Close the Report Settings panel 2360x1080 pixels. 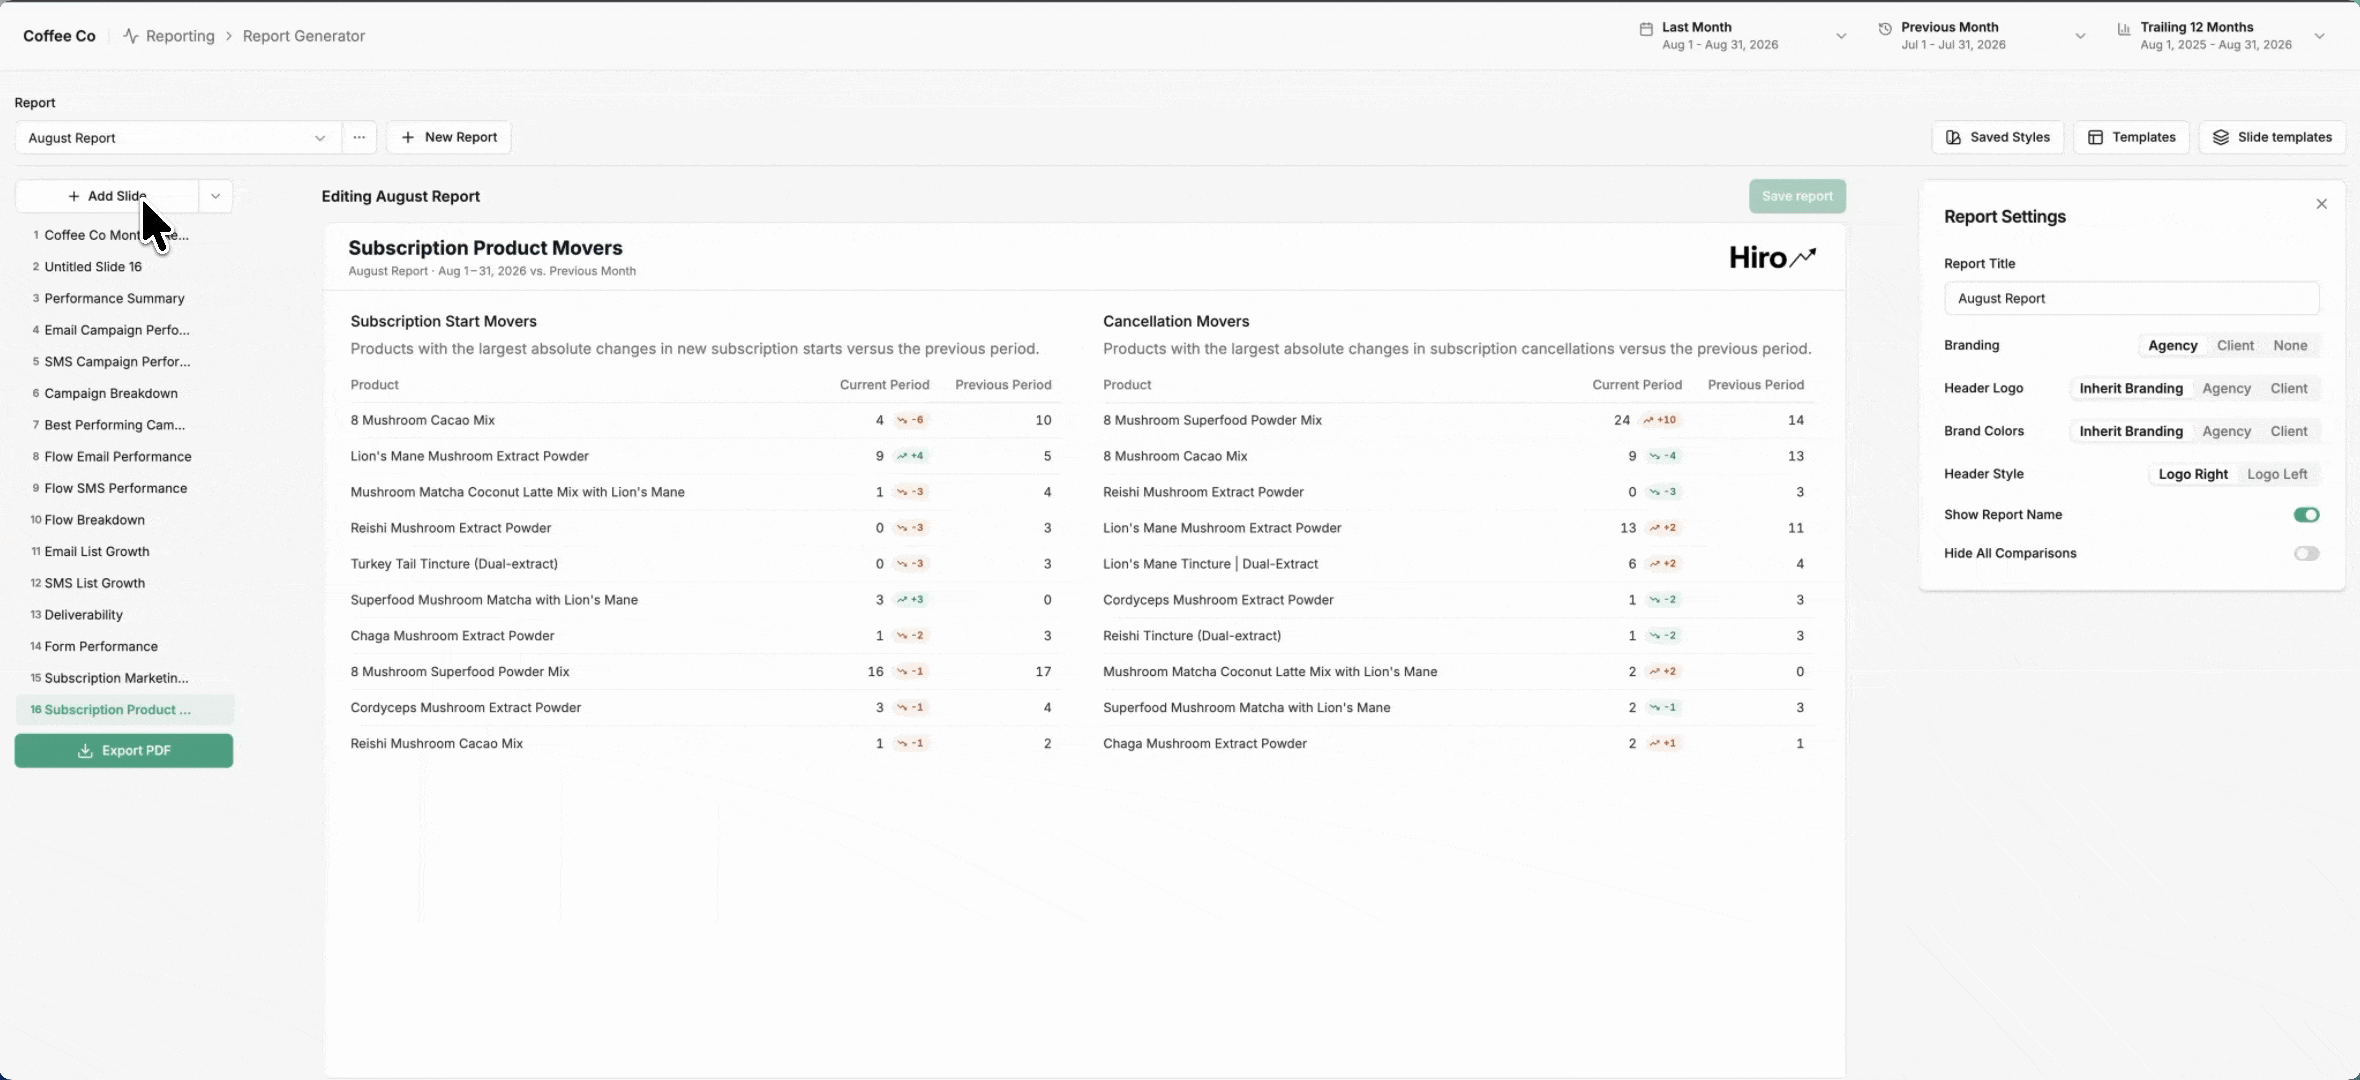point(2321,204)
